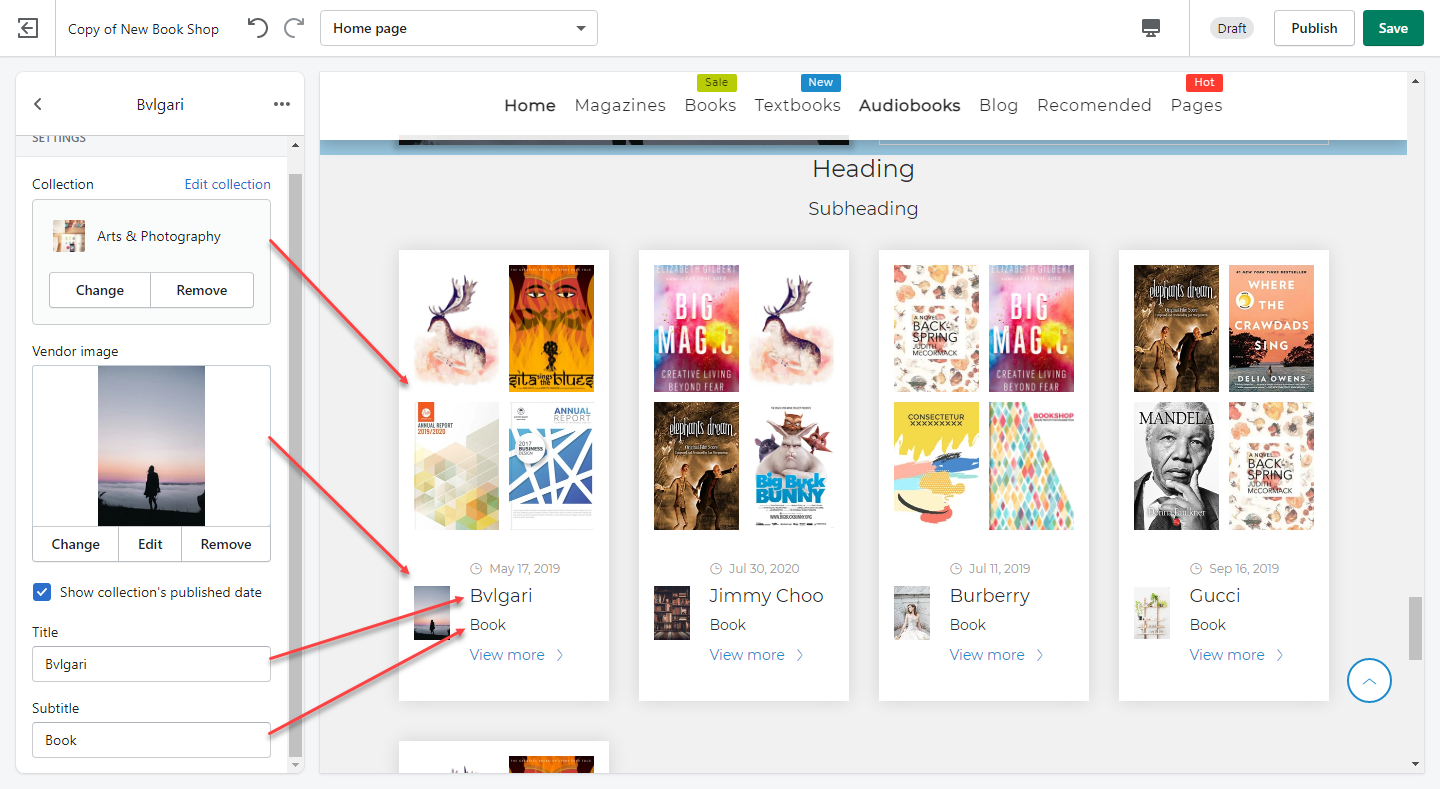Click the New badge above Textbooks

[x=821, y=83]
